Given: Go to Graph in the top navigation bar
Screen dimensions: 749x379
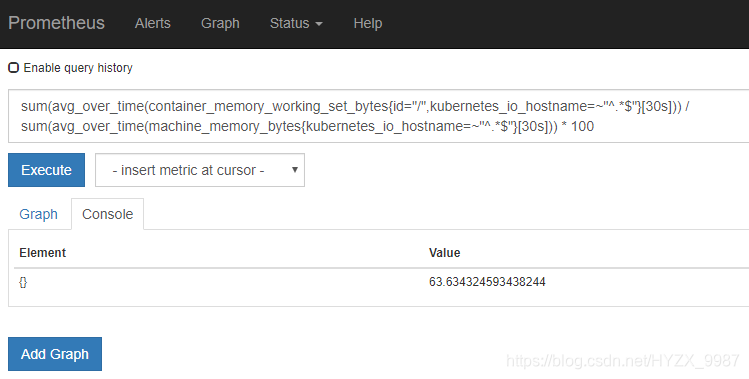Looking at the screenshot, I should click(x=220, y=23).
